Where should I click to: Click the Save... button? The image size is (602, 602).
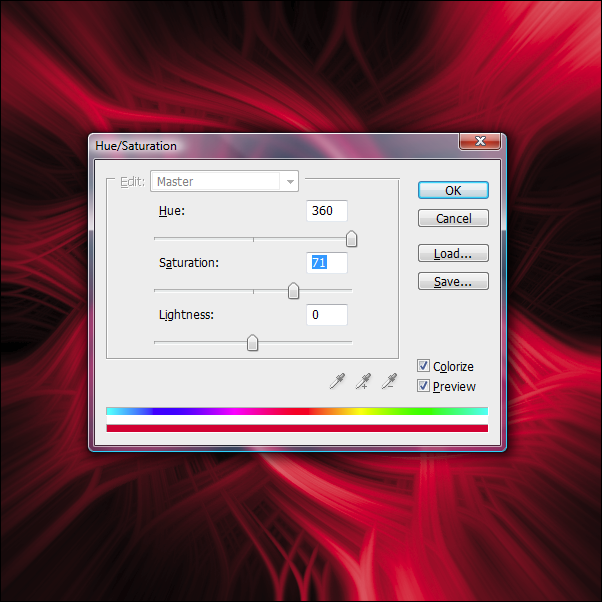coord(453,282)
